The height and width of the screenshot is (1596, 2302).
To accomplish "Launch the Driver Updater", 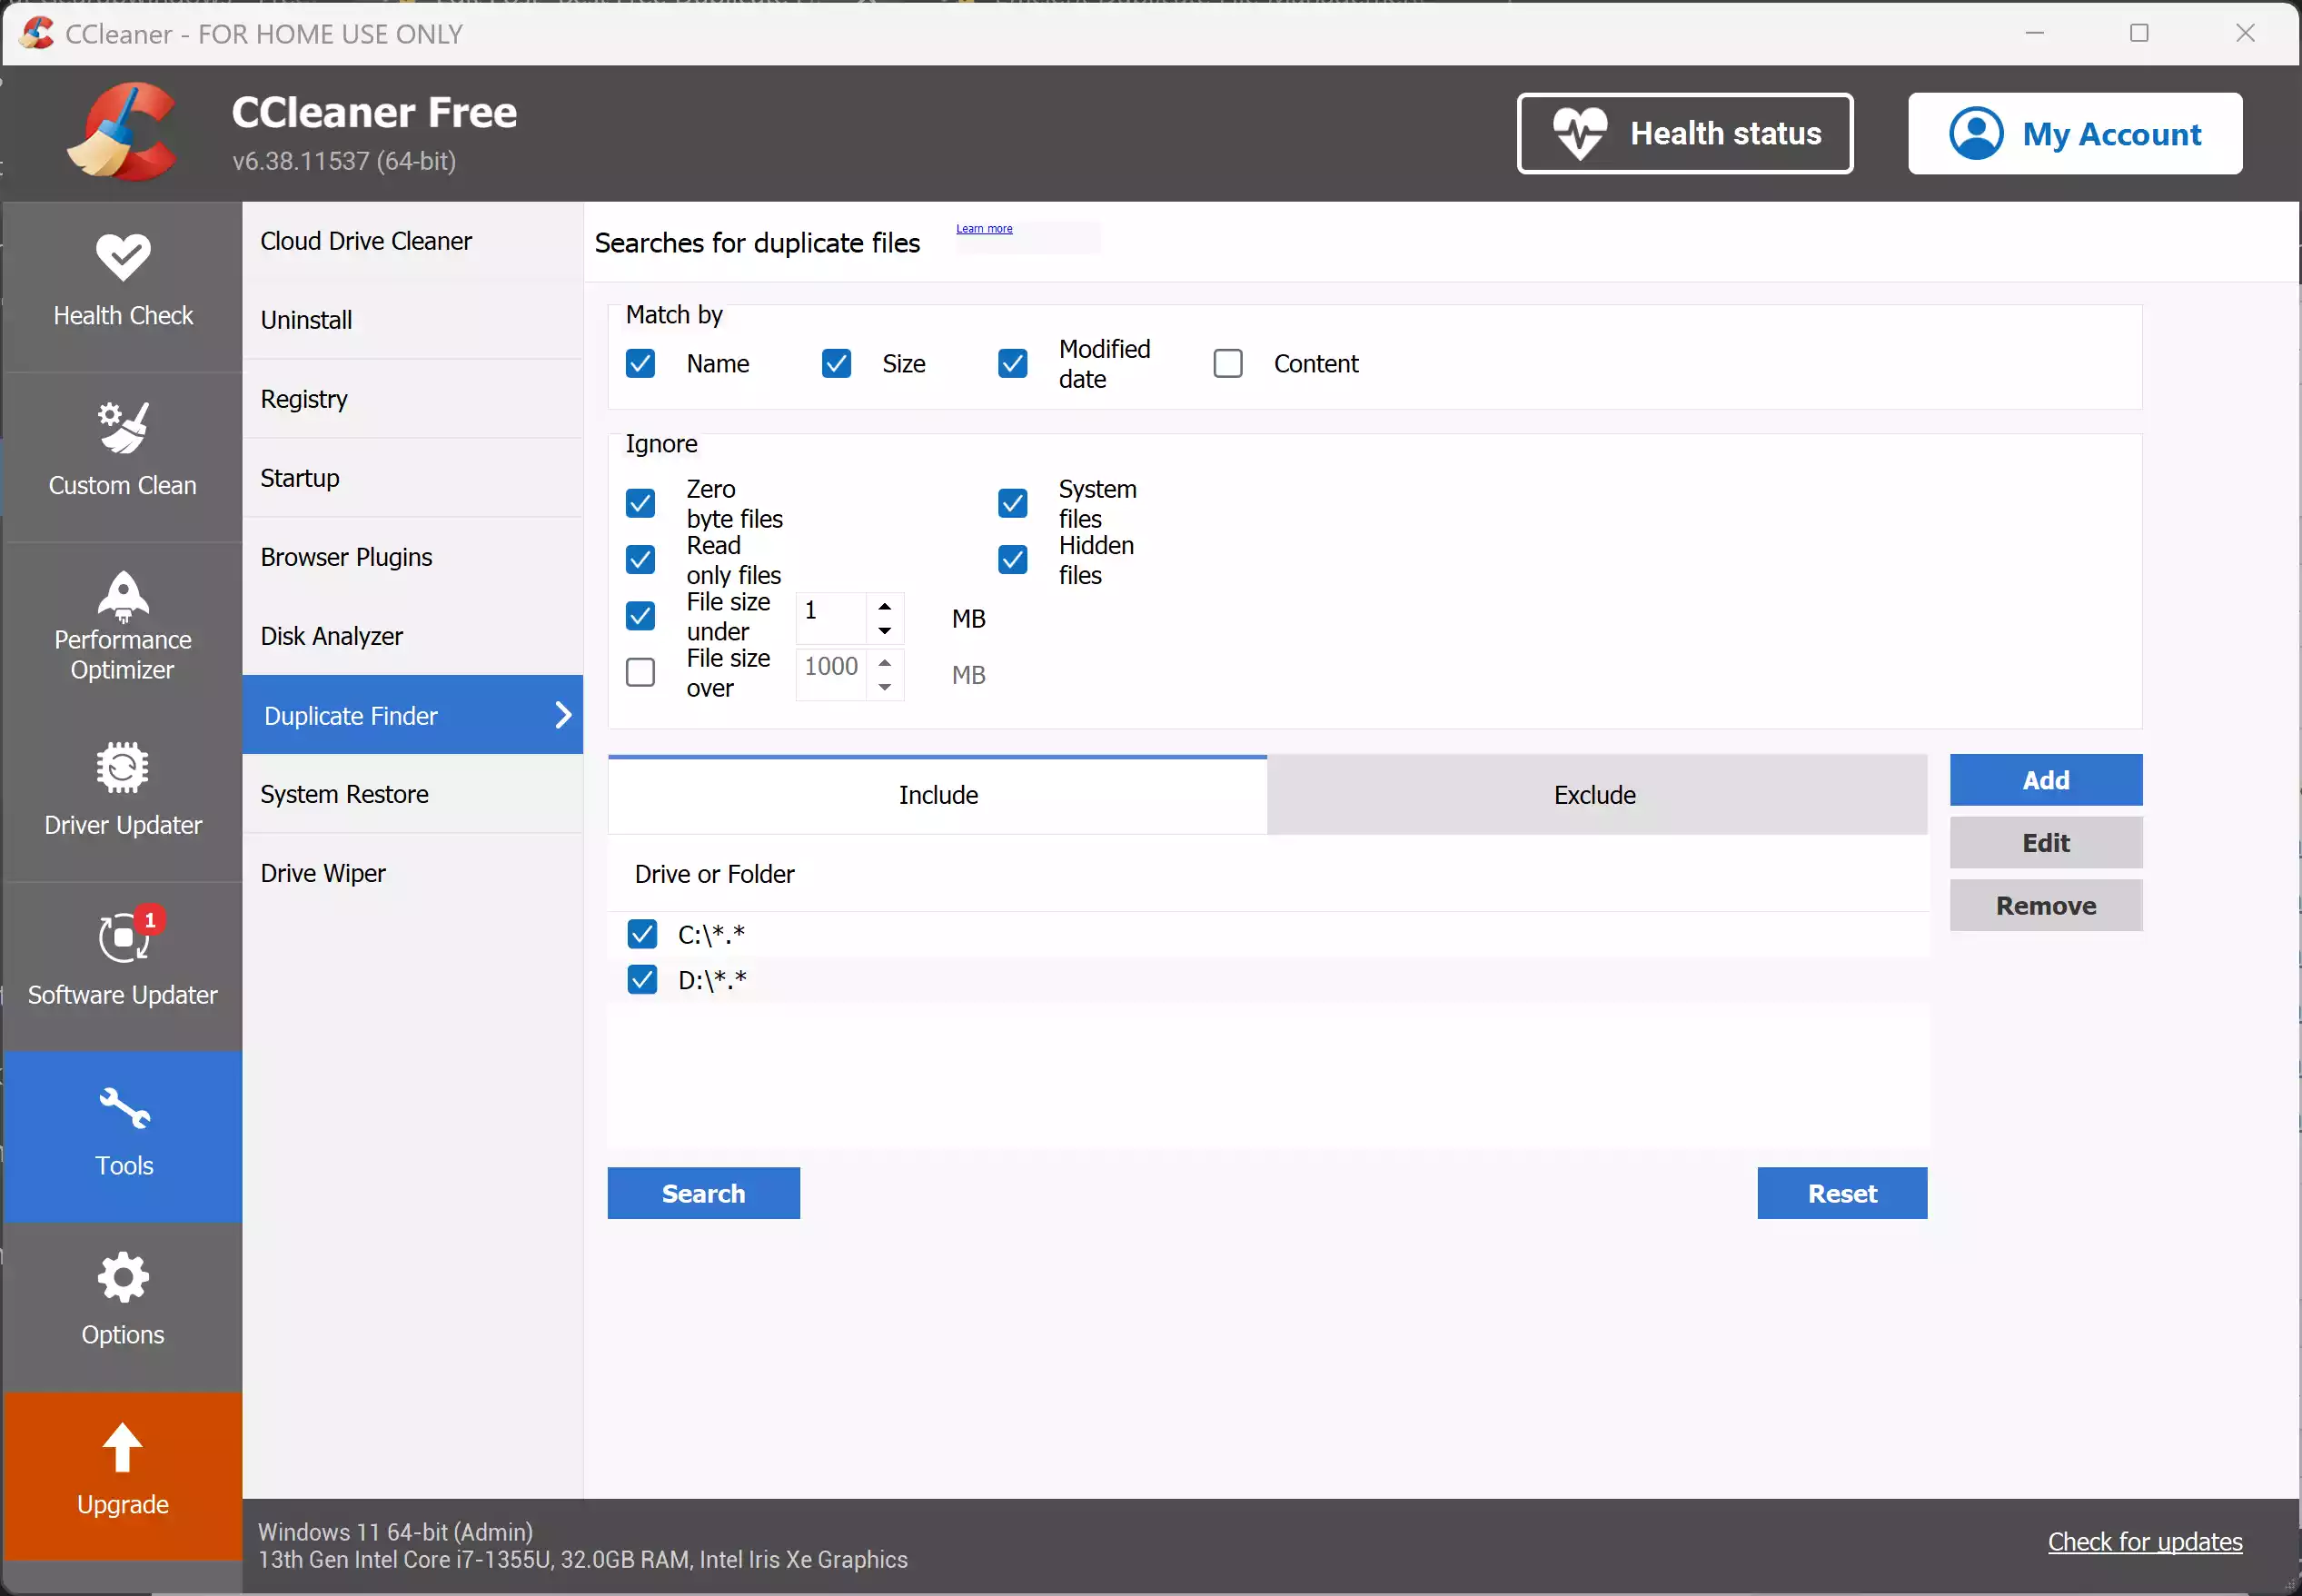I will click(122, 793).
